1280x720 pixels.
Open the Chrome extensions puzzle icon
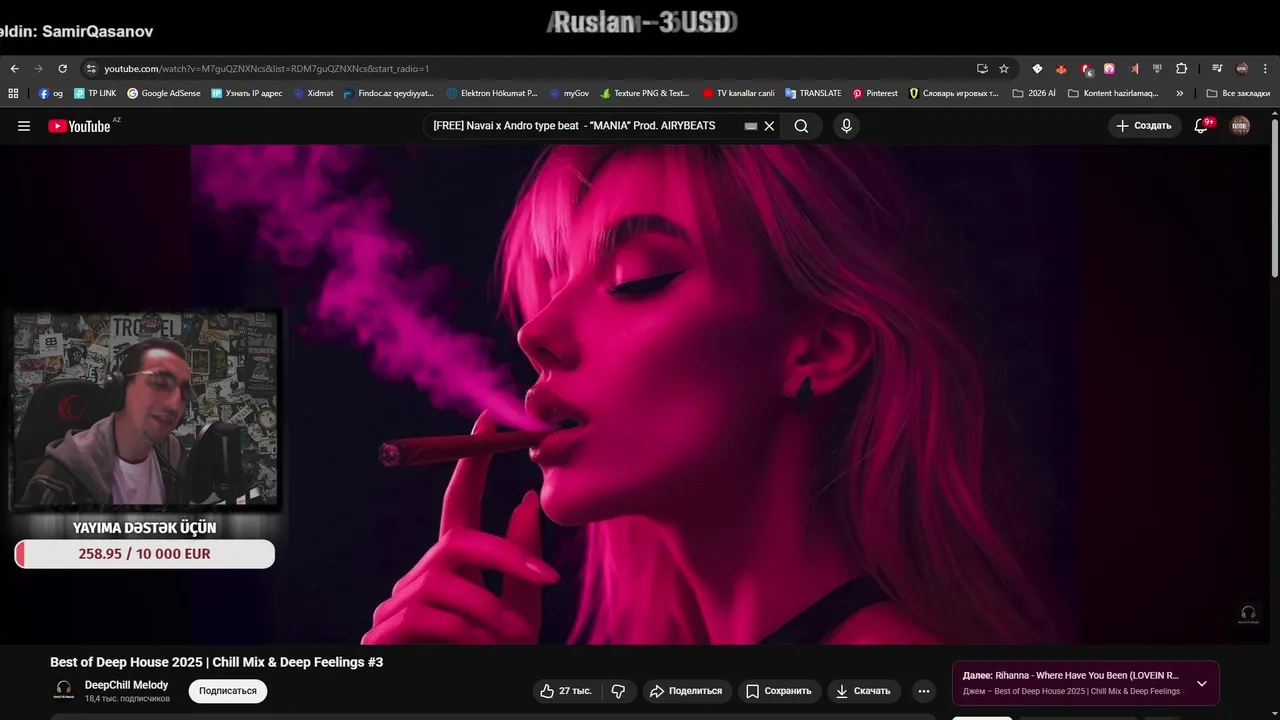(x=1181, y=69)
